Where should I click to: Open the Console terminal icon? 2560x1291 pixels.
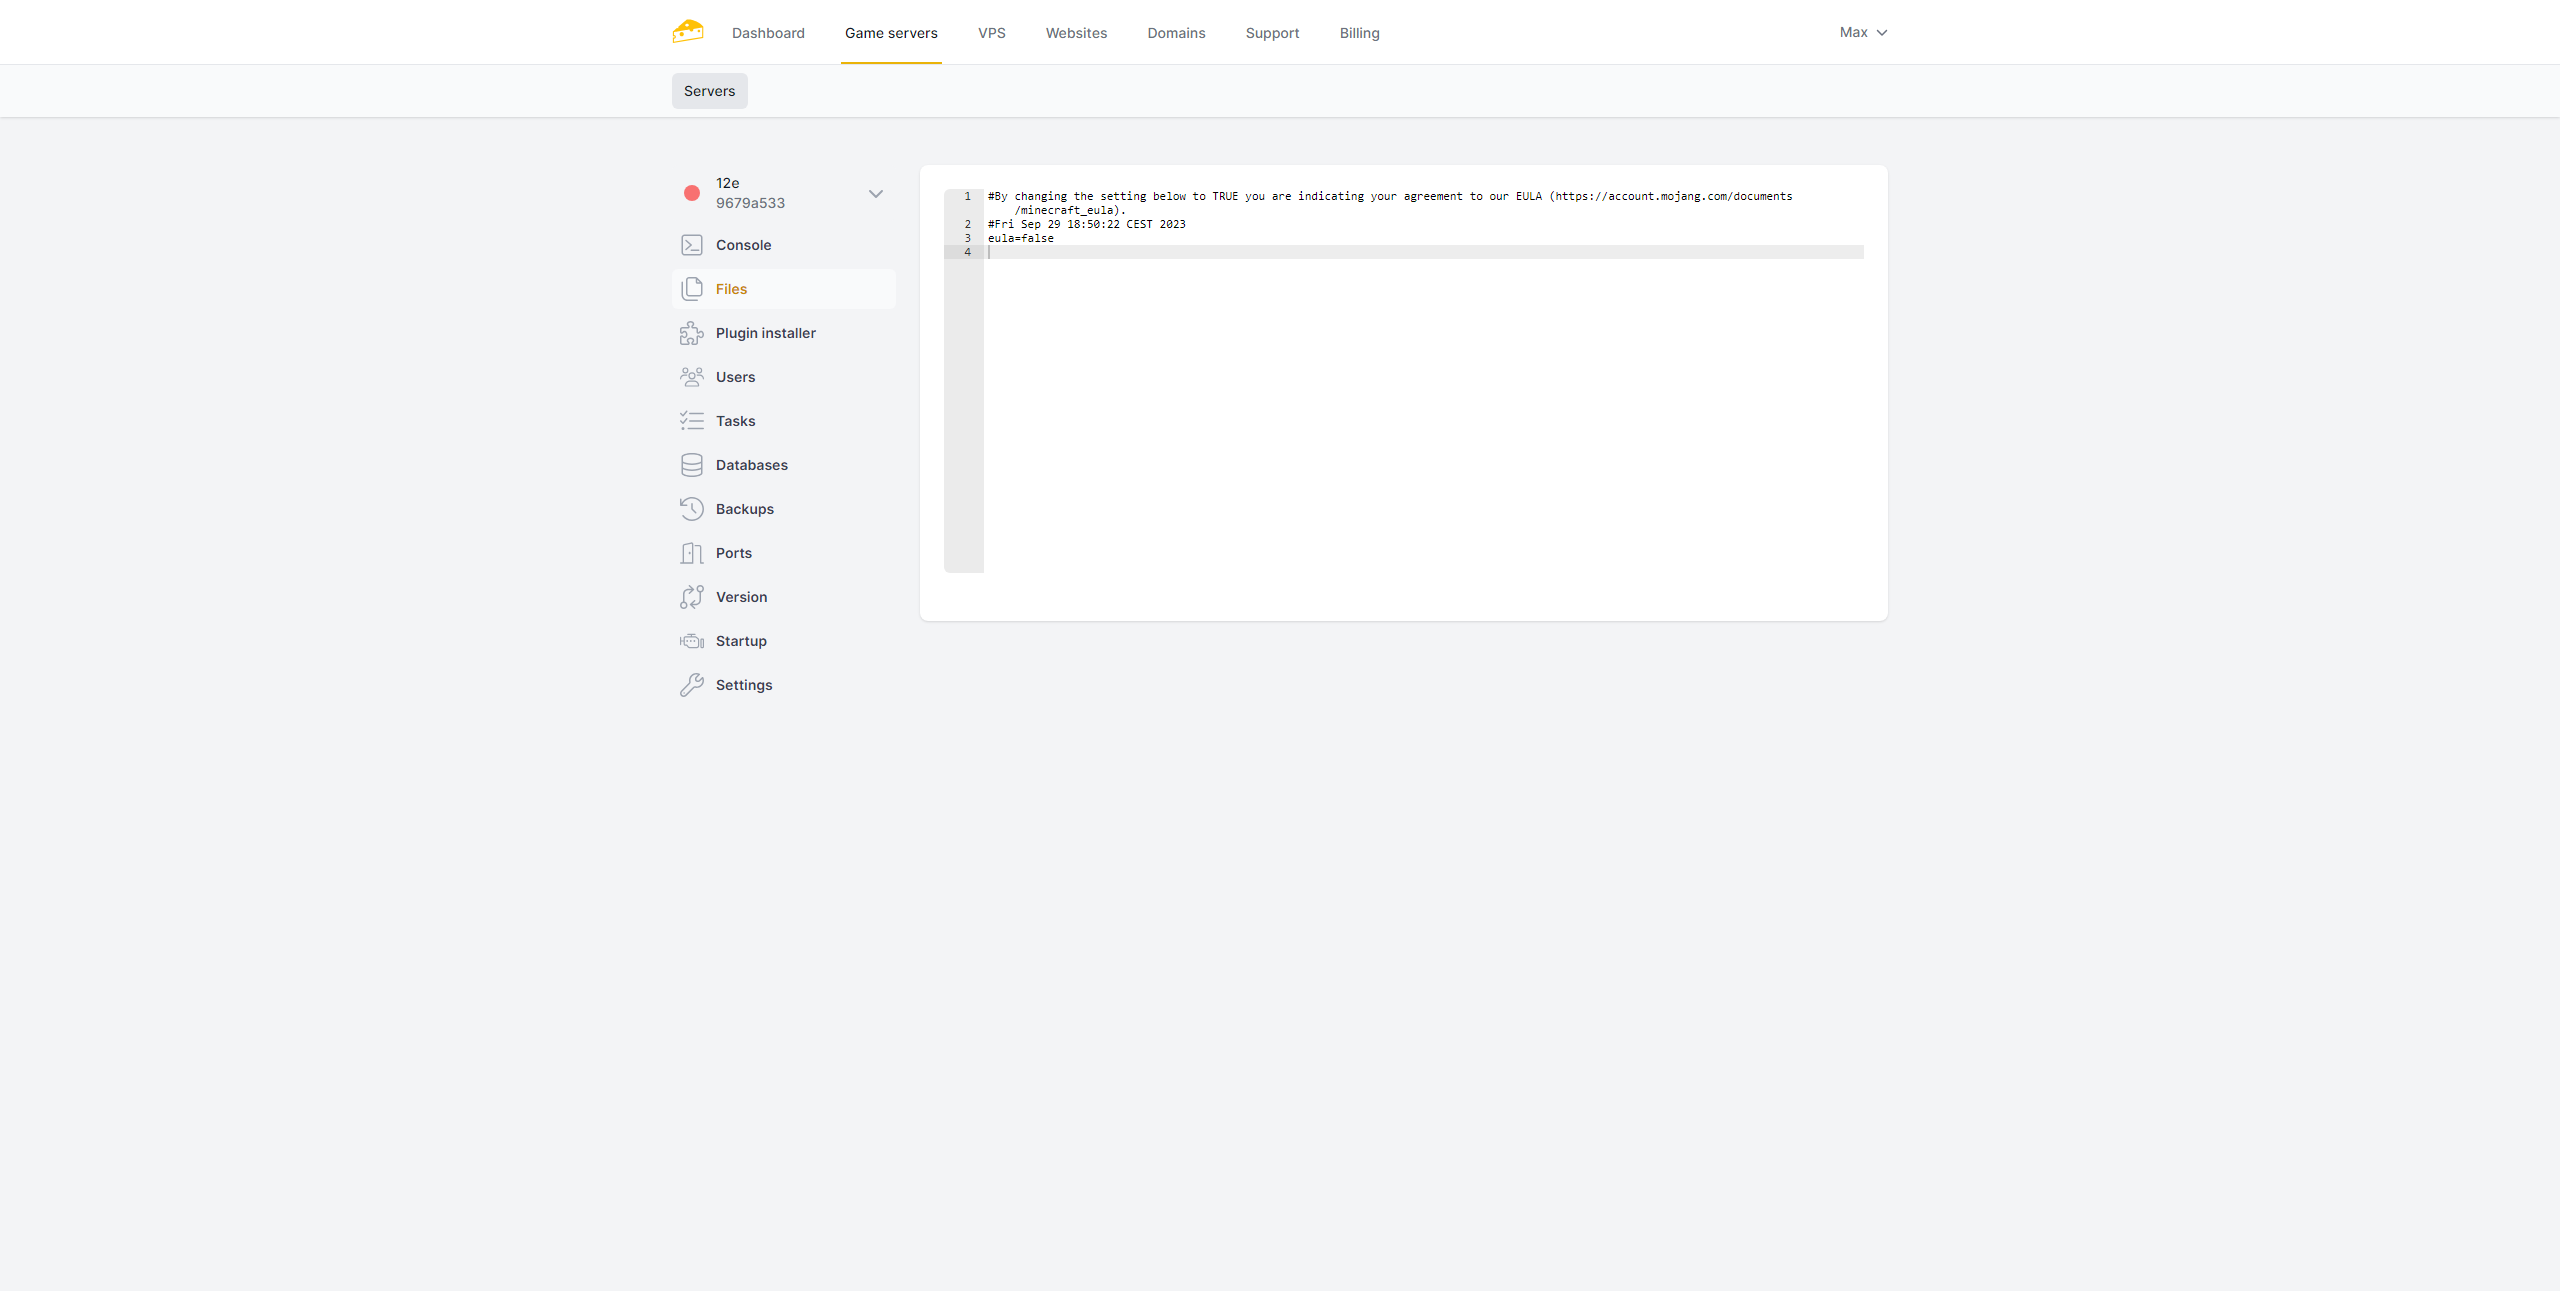pos(691,245)
